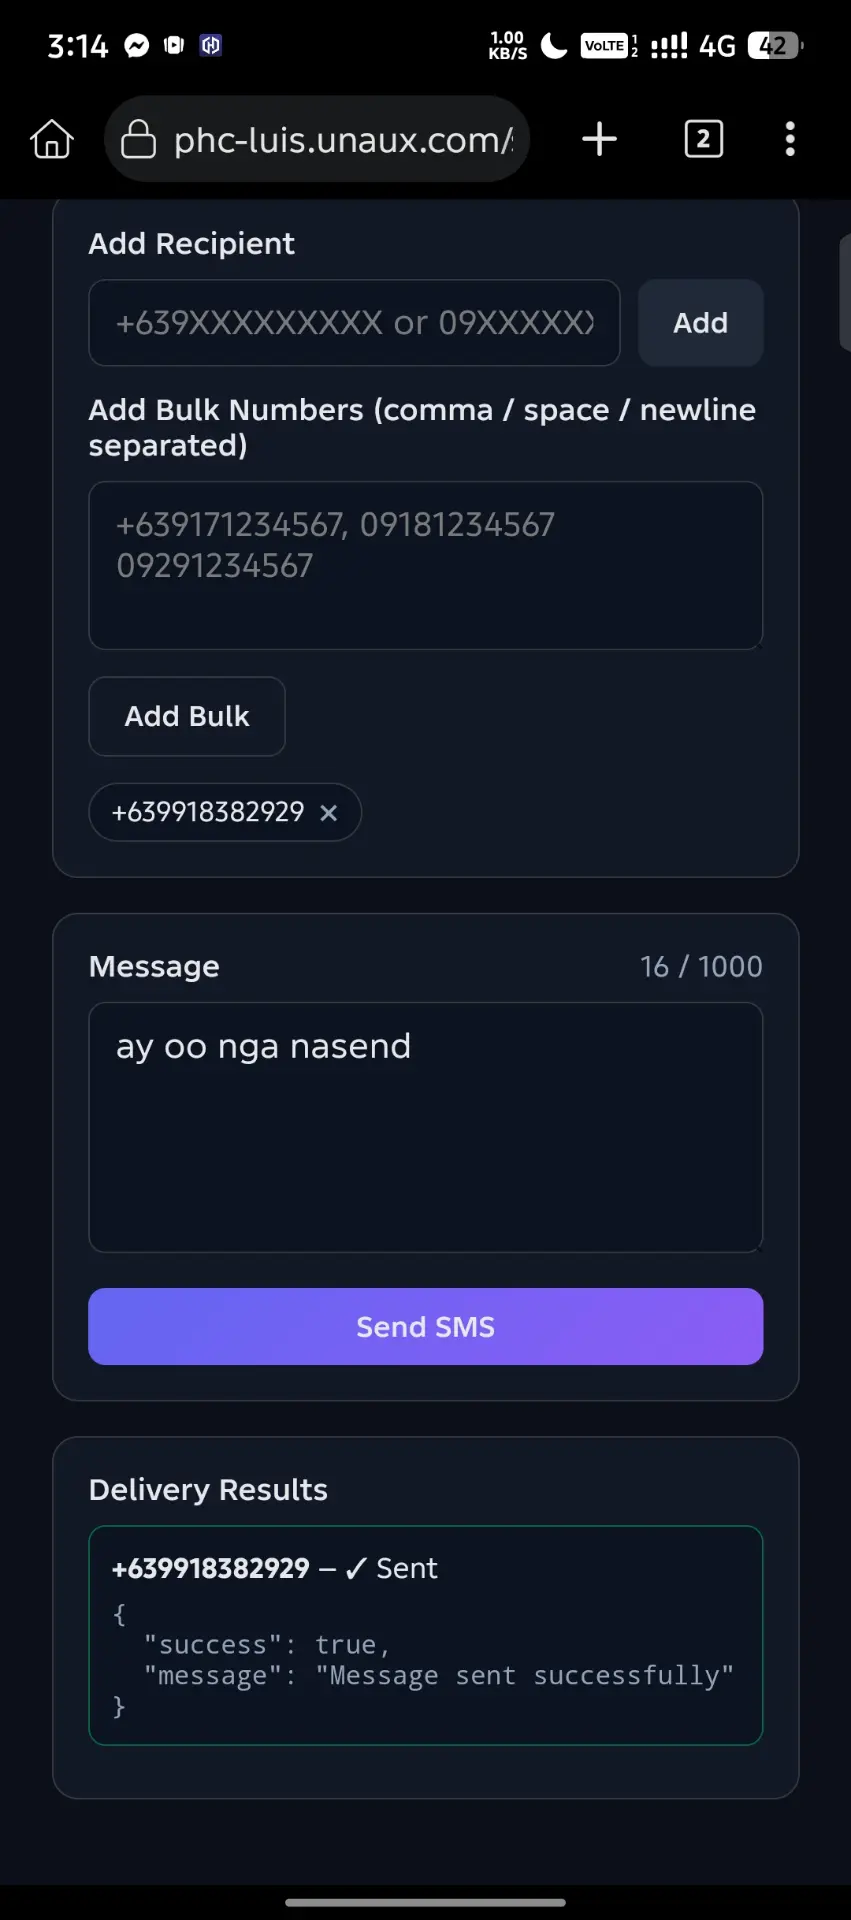The height and width of the screenshot is (1920, 851).
Task: Click the Send SMS button
Action: point(426,1327)
